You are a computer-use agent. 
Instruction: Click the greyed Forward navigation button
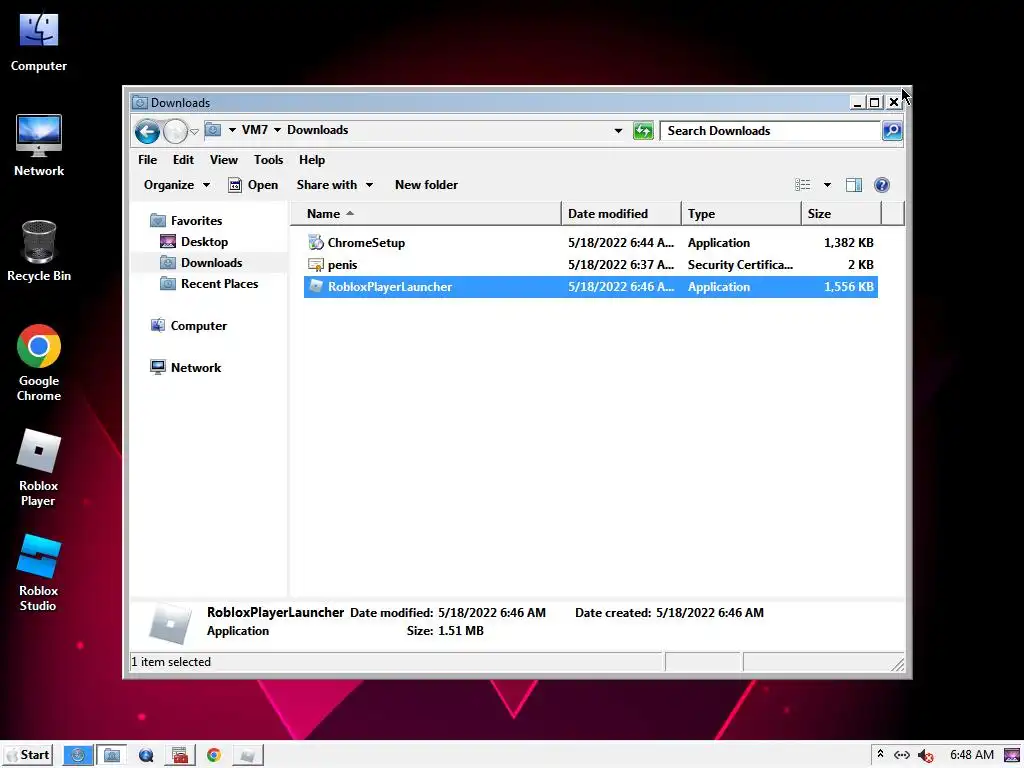(175, 131)
